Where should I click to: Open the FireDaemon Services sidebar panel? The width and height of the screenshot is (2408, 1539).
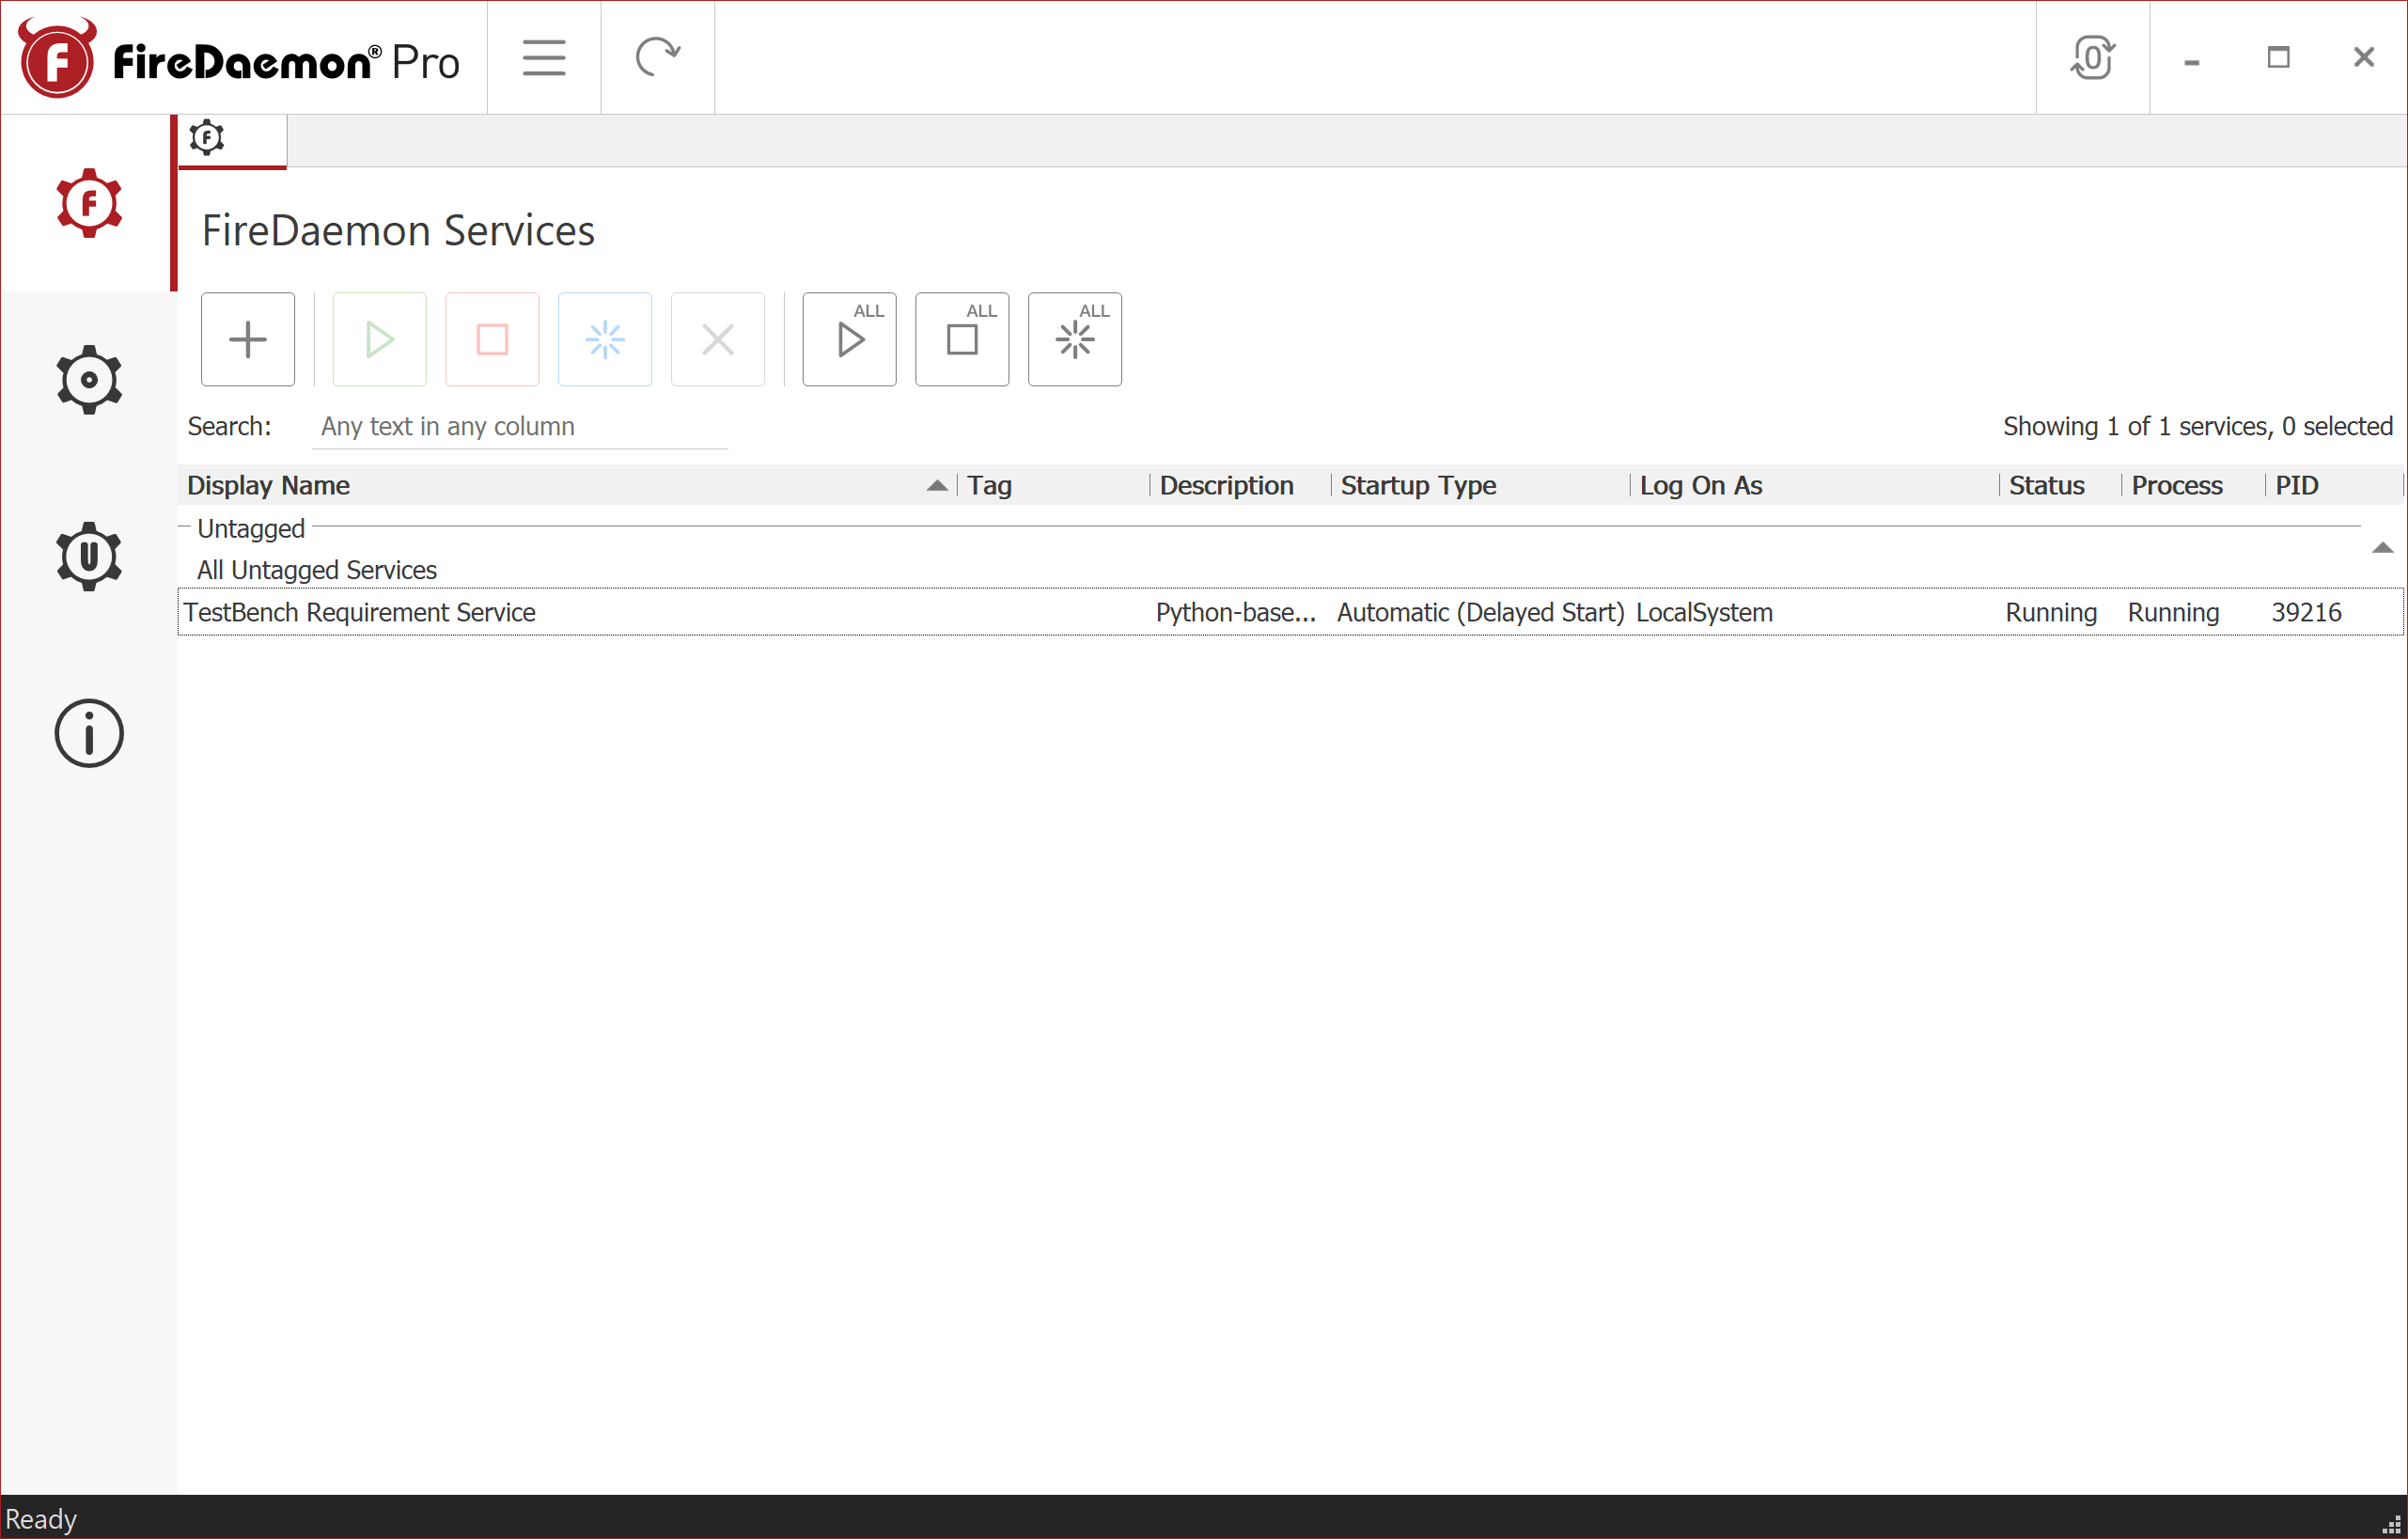click(x=89, y=203)
